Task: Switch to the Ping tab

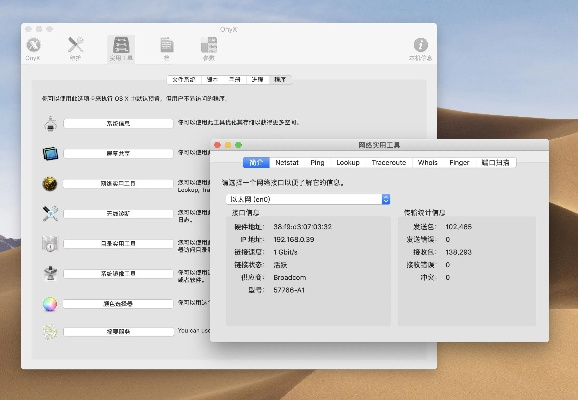Action: click(317, 163)
